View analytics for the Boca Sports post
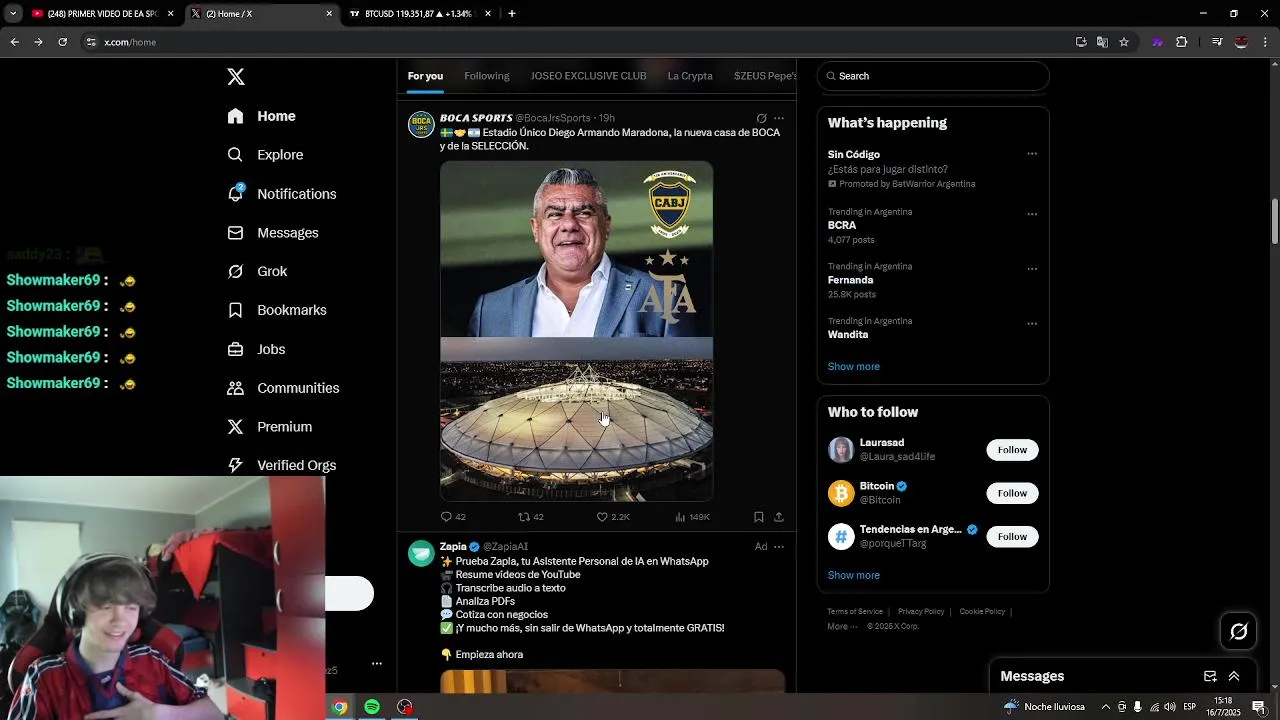Screen dimensions: 1280x720 click(x=692, y=517)
